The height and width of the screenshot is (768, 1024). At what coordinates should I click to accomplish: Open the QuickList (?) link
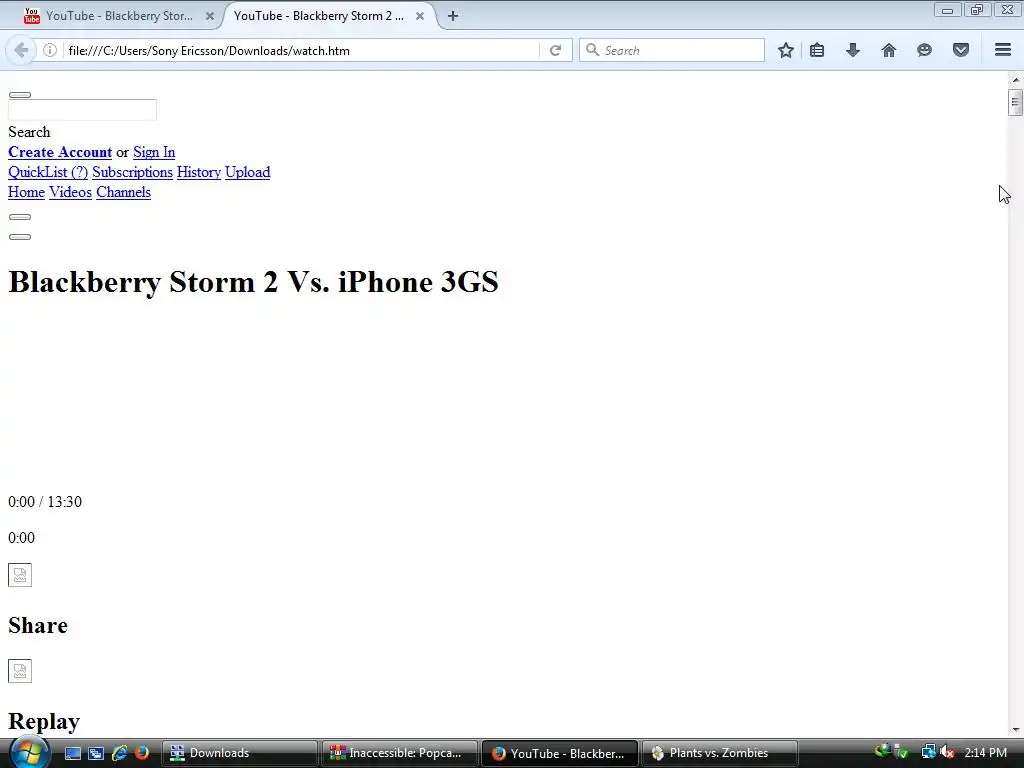(48, 172)
